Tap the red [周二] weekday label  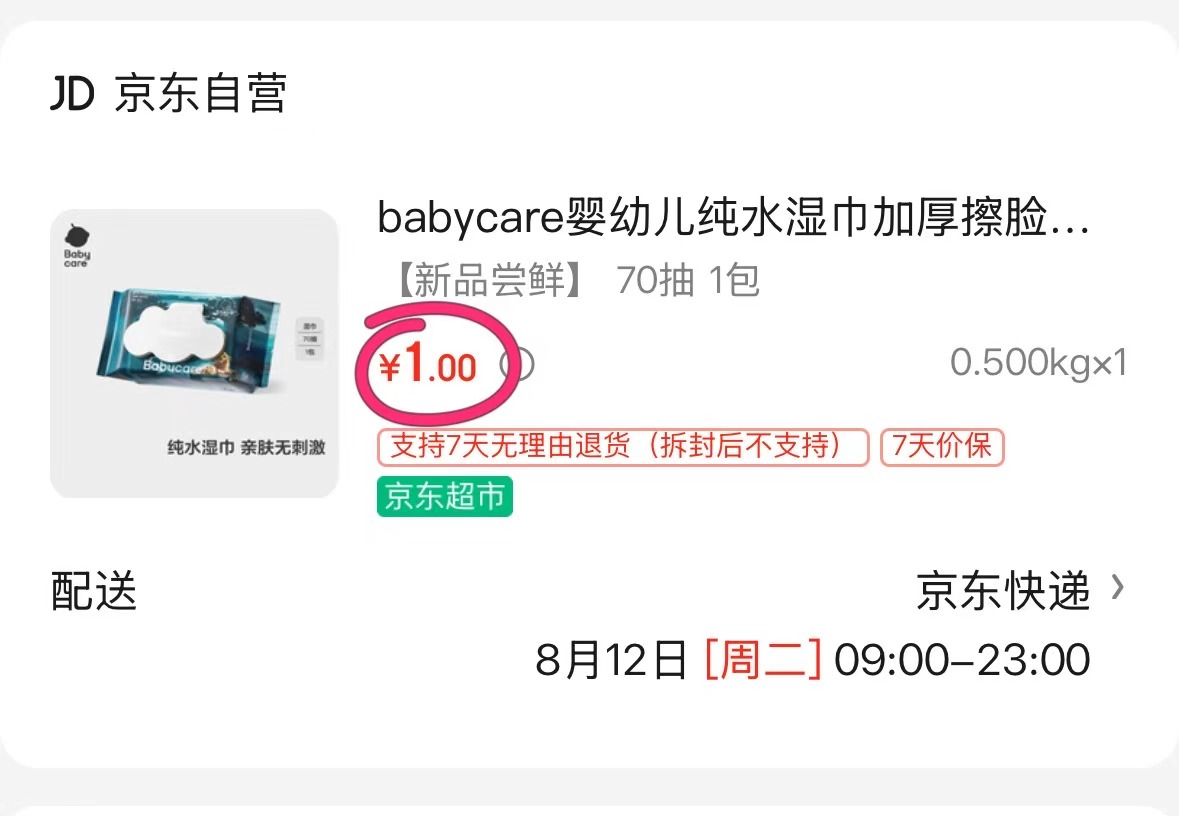coord(762,660)
